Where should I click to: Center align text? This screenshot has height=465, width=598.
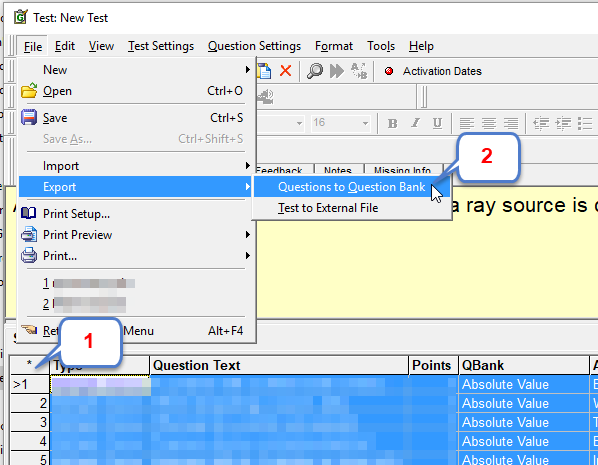(x=489, y=123)
